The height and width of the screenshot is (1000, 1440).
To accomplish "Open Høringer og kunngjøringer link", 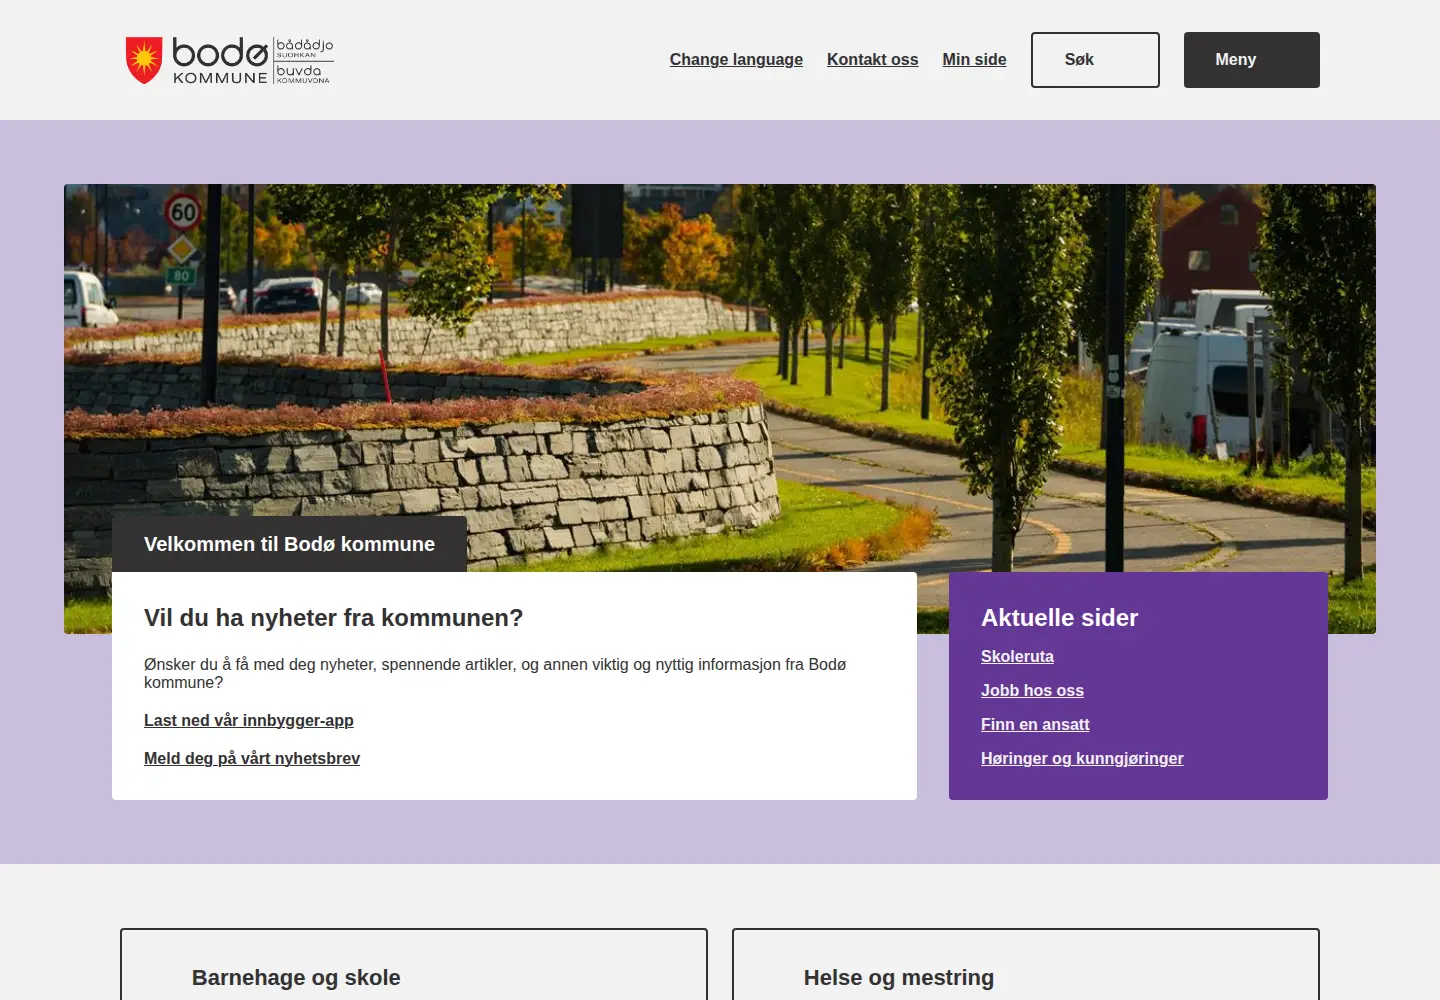I will [x=1082, y=758].
